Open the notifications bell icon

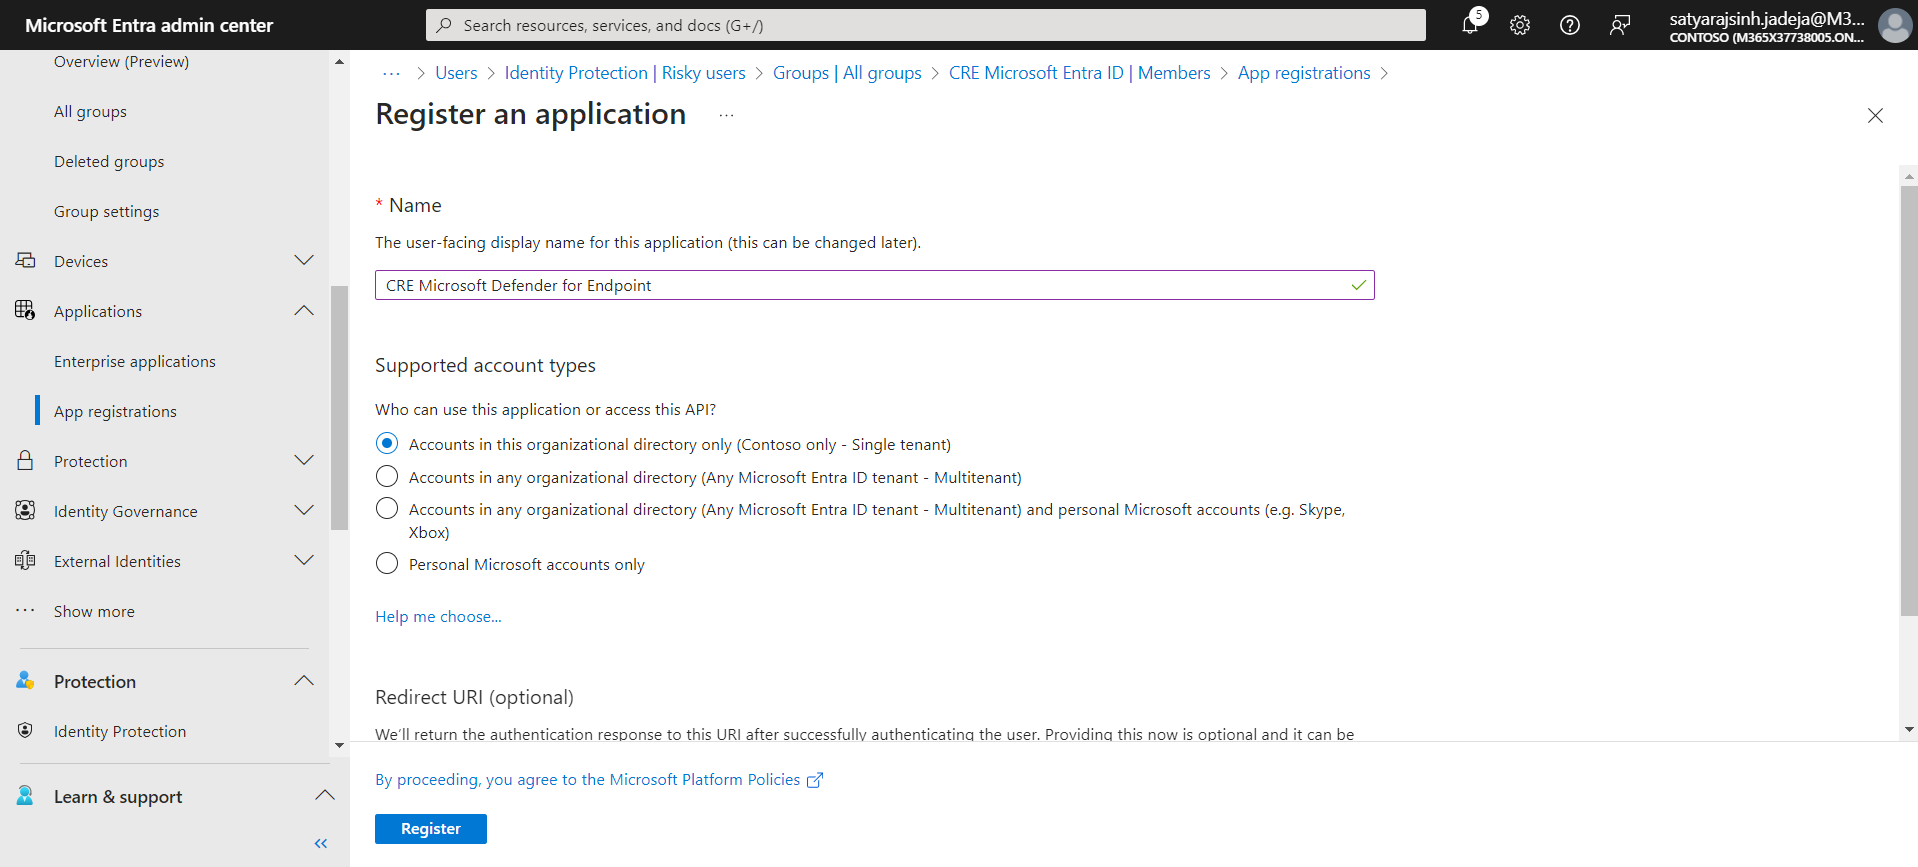pyautogui.click(x=1470, y=25)
